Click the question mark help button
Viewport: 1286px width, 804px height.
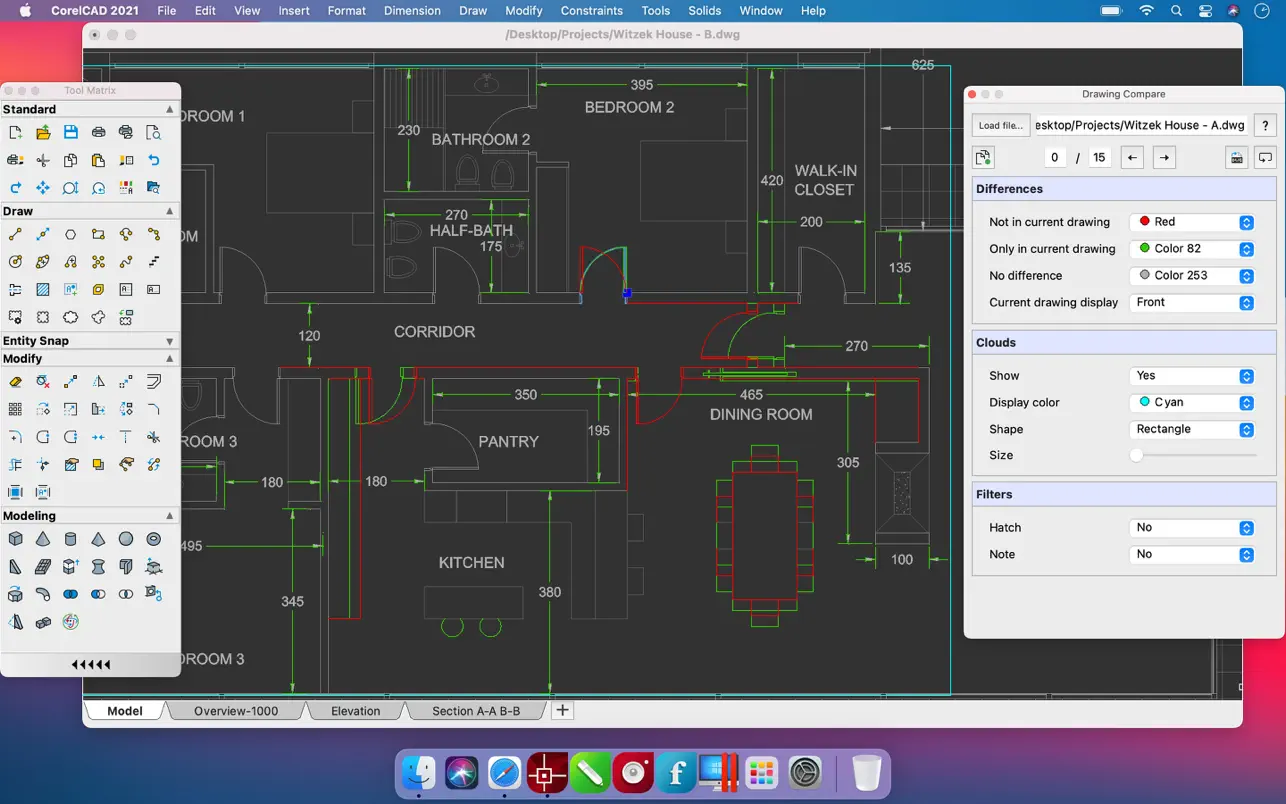(x=1265, y=125)
